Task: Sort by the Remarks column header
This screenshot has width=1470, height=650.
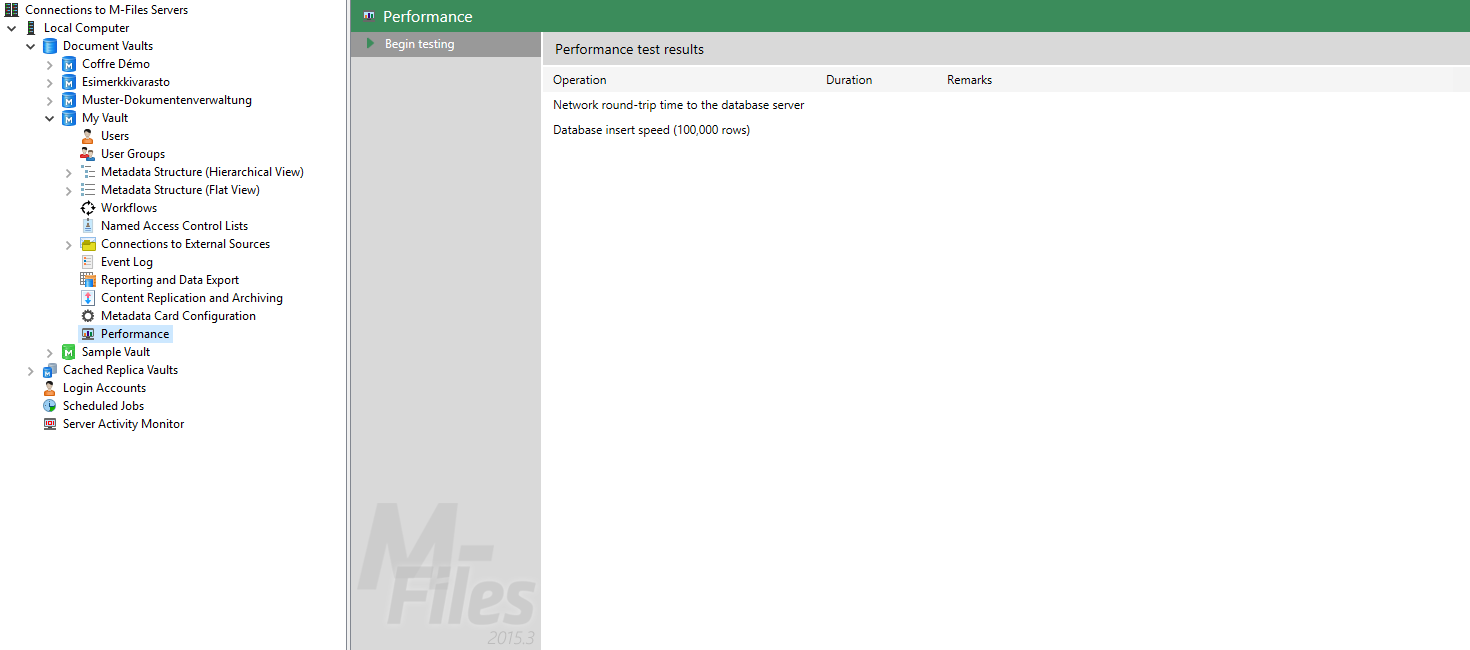Action: tap(970, 80)
